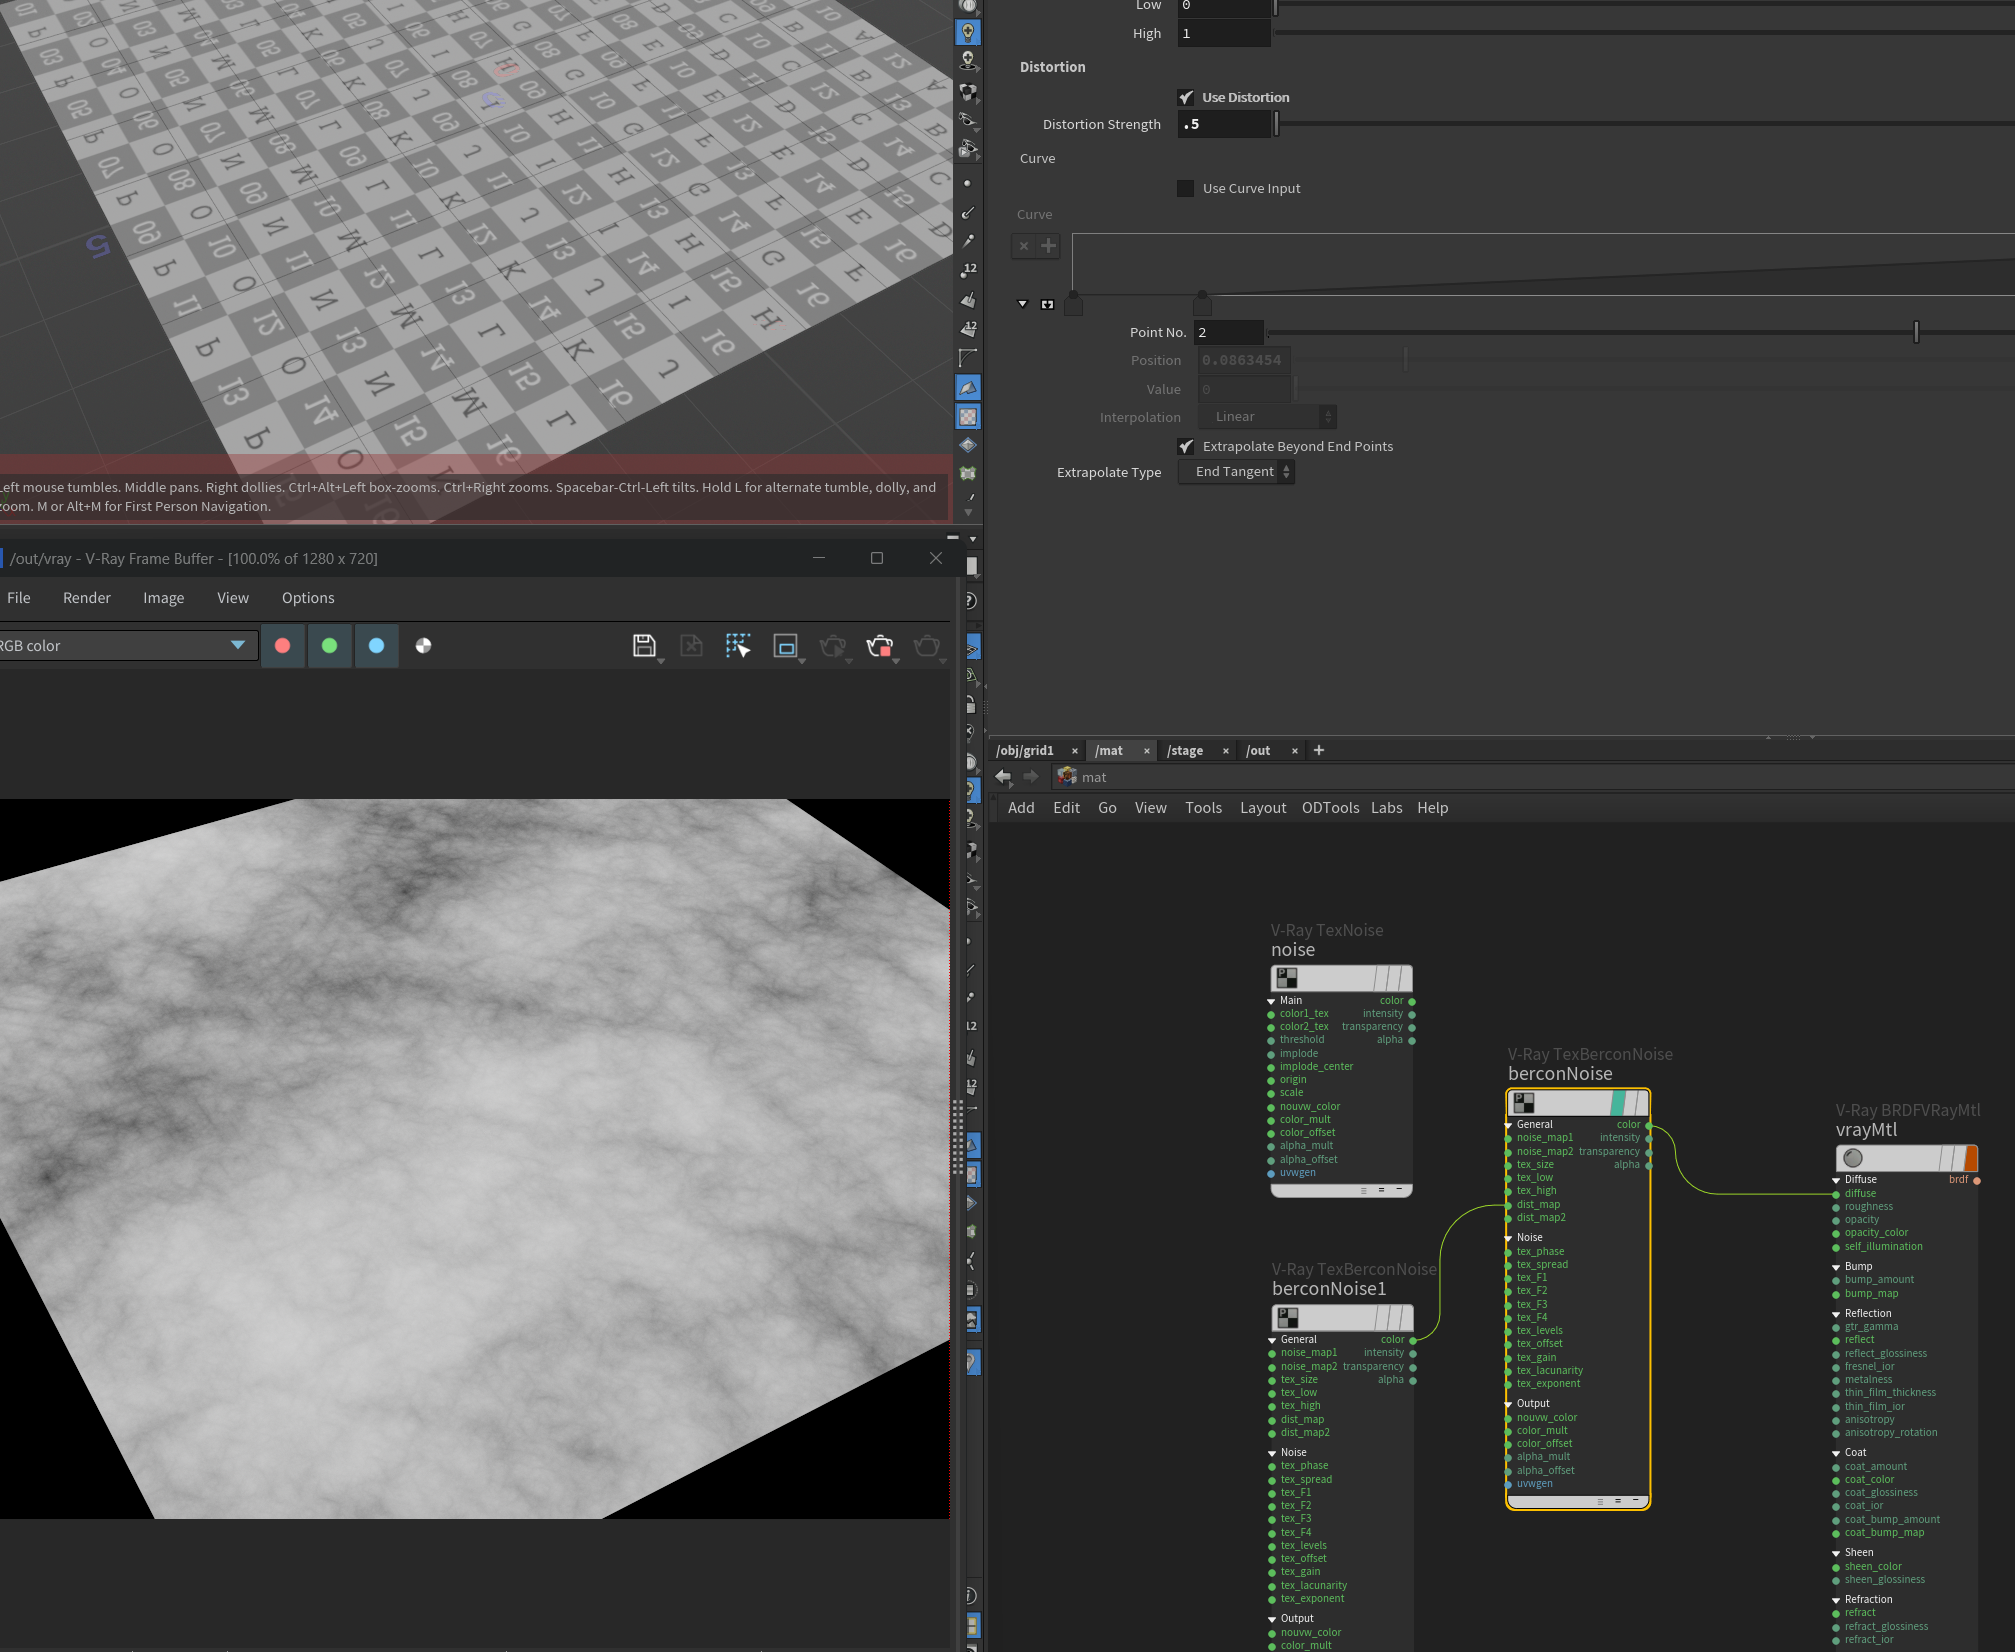This screenshot has height=1652, width=2015.
Task: Save the image in V-Ray Frame Buffer
Action: click(645, 646)
